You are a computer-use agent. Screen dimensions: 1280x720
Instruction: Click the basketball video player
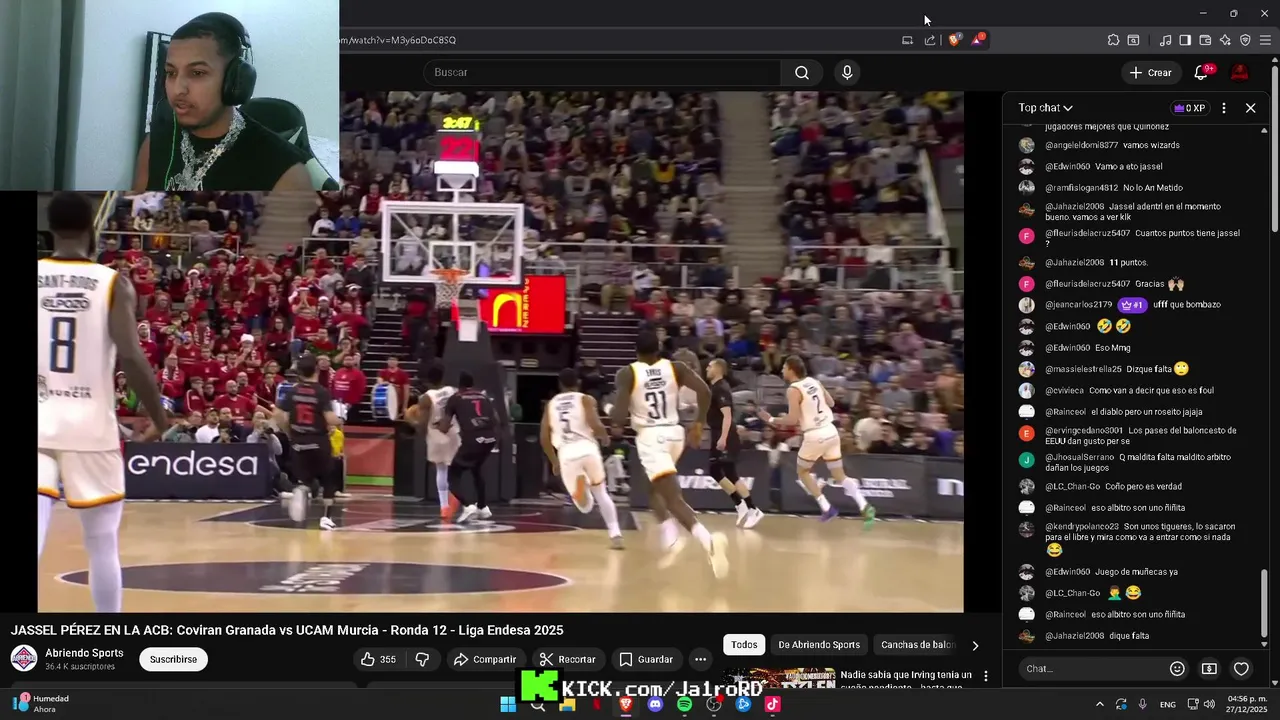point(500,352)
